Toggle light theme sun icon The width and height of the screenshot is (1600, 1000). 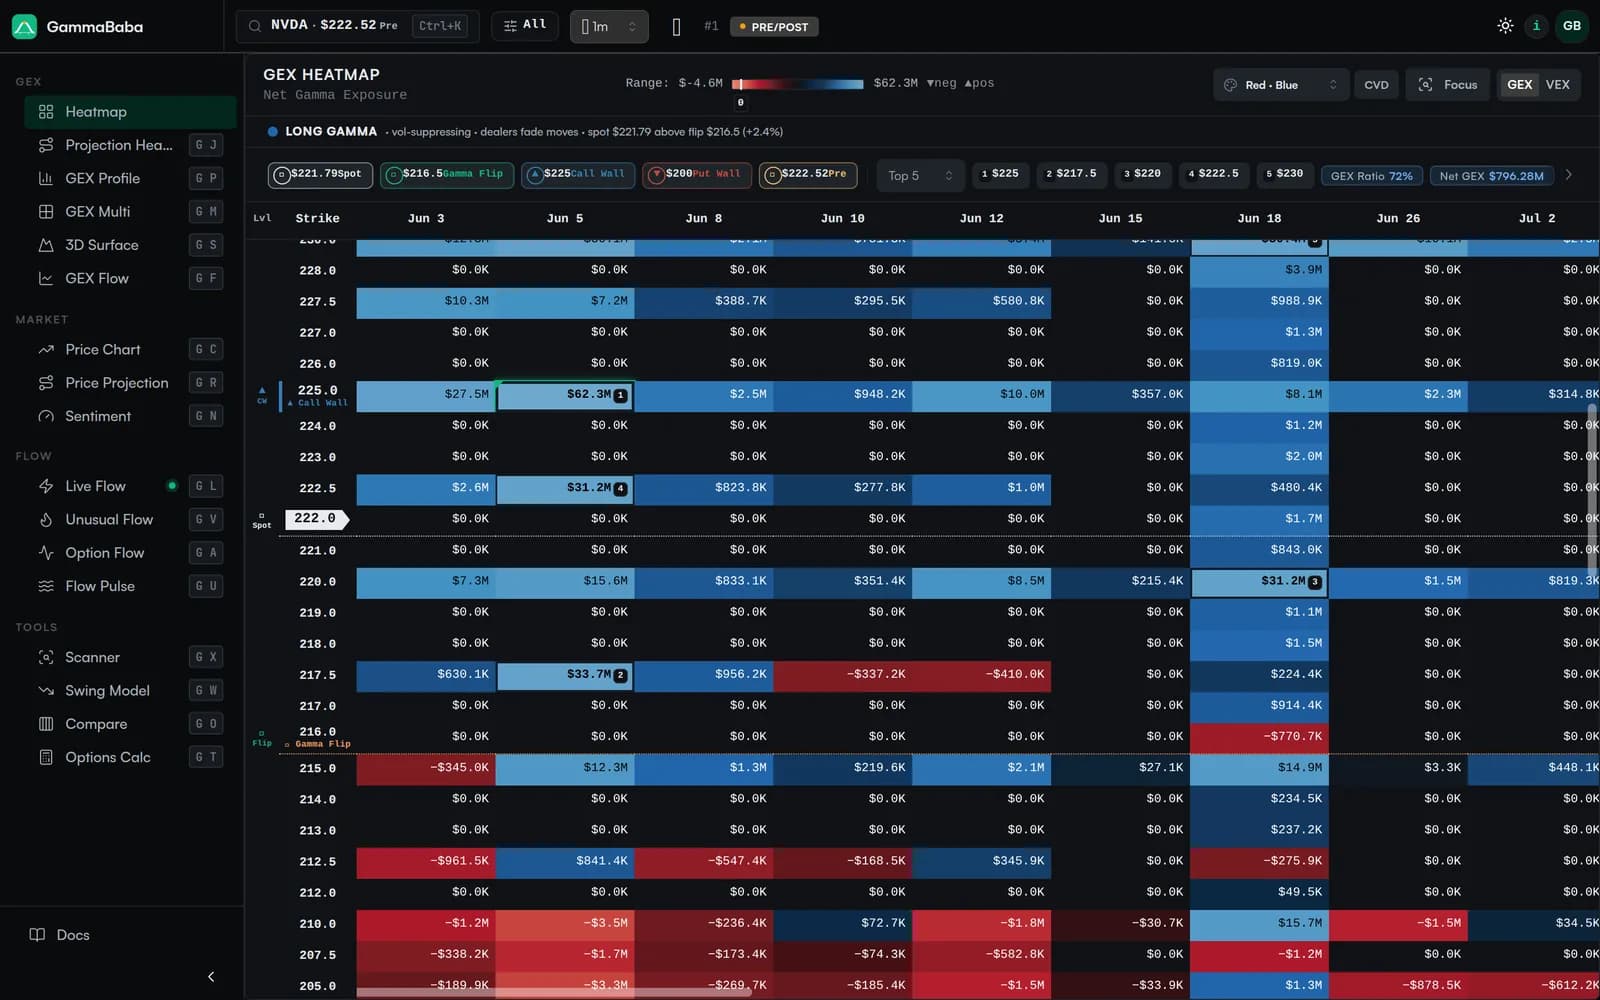(x=1505, y=26)
